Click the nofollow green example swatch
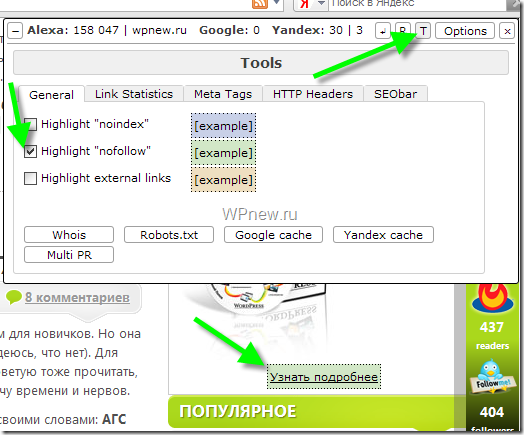Screen dimensions: 524x435 coord(224,153)
